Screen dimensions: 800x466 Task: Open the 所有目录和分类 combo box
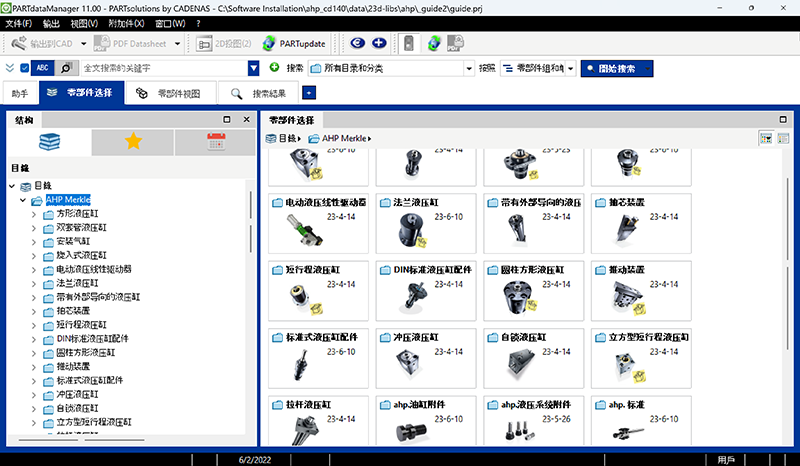click(x=391, y=68)
